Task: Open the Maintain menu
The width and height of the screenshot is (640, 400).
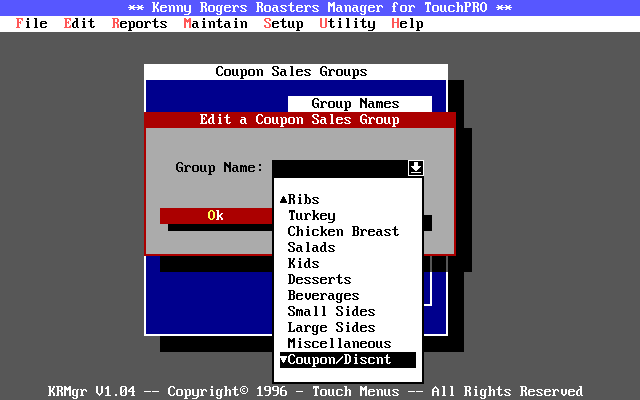Action: pos(216,24)
